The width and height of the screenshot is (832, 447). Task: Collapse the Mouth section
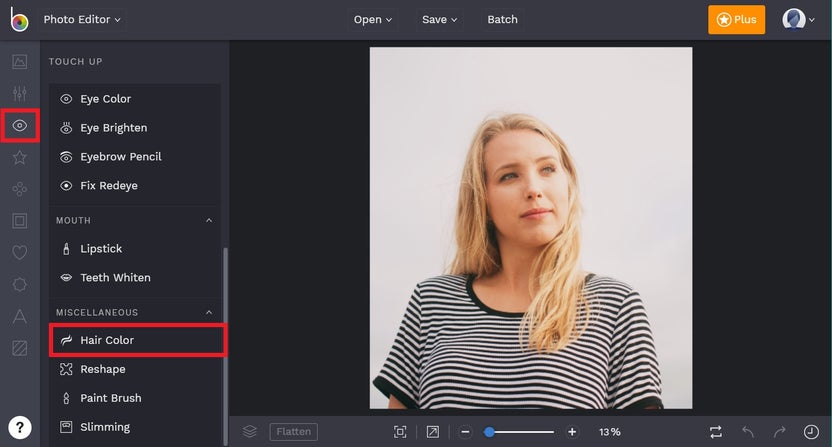coord(209,220)
